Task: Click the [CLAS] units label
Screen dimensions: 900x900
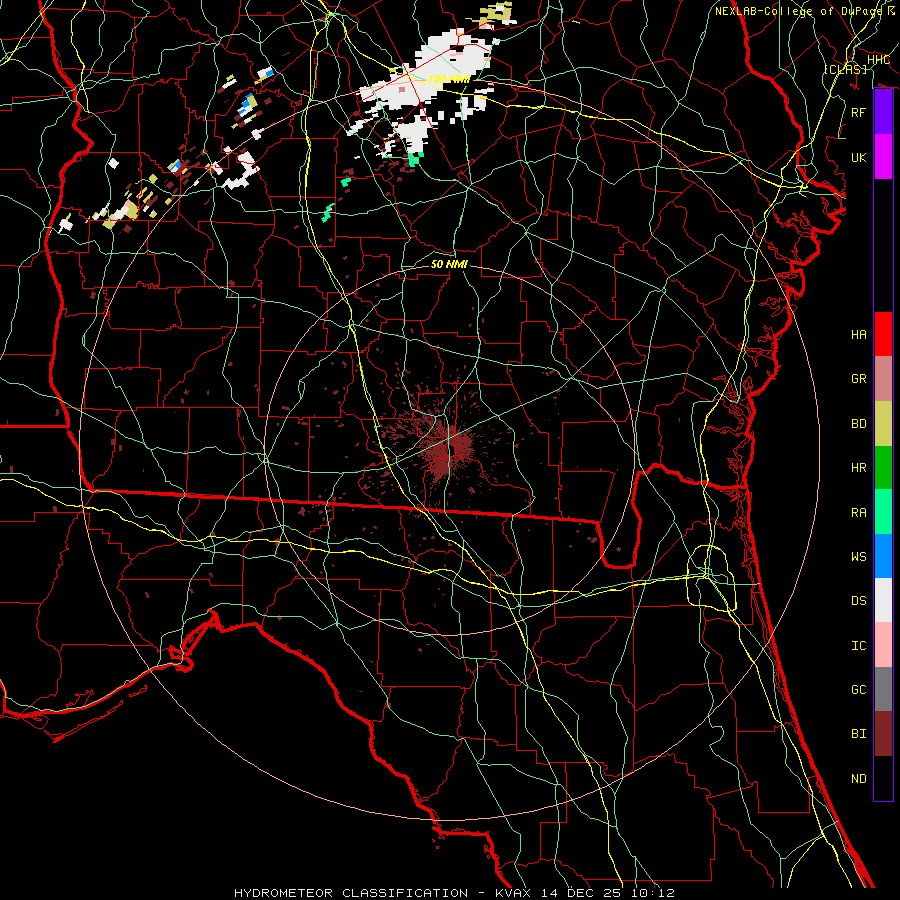Action: [845, 69]
